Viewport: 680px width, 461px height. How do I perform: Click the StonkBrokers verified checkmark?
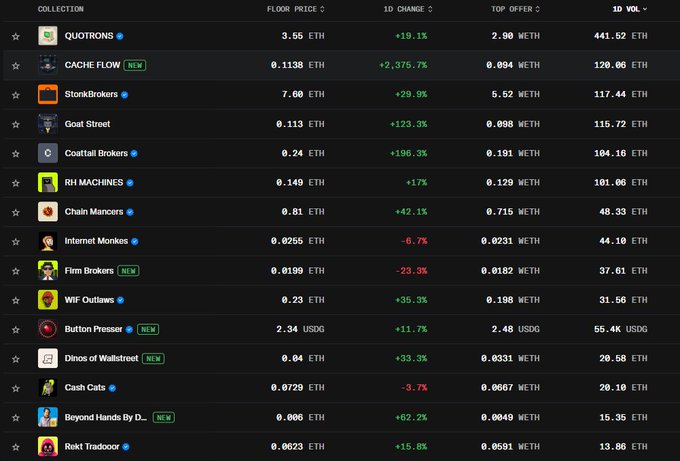click(x=124, y=95)
